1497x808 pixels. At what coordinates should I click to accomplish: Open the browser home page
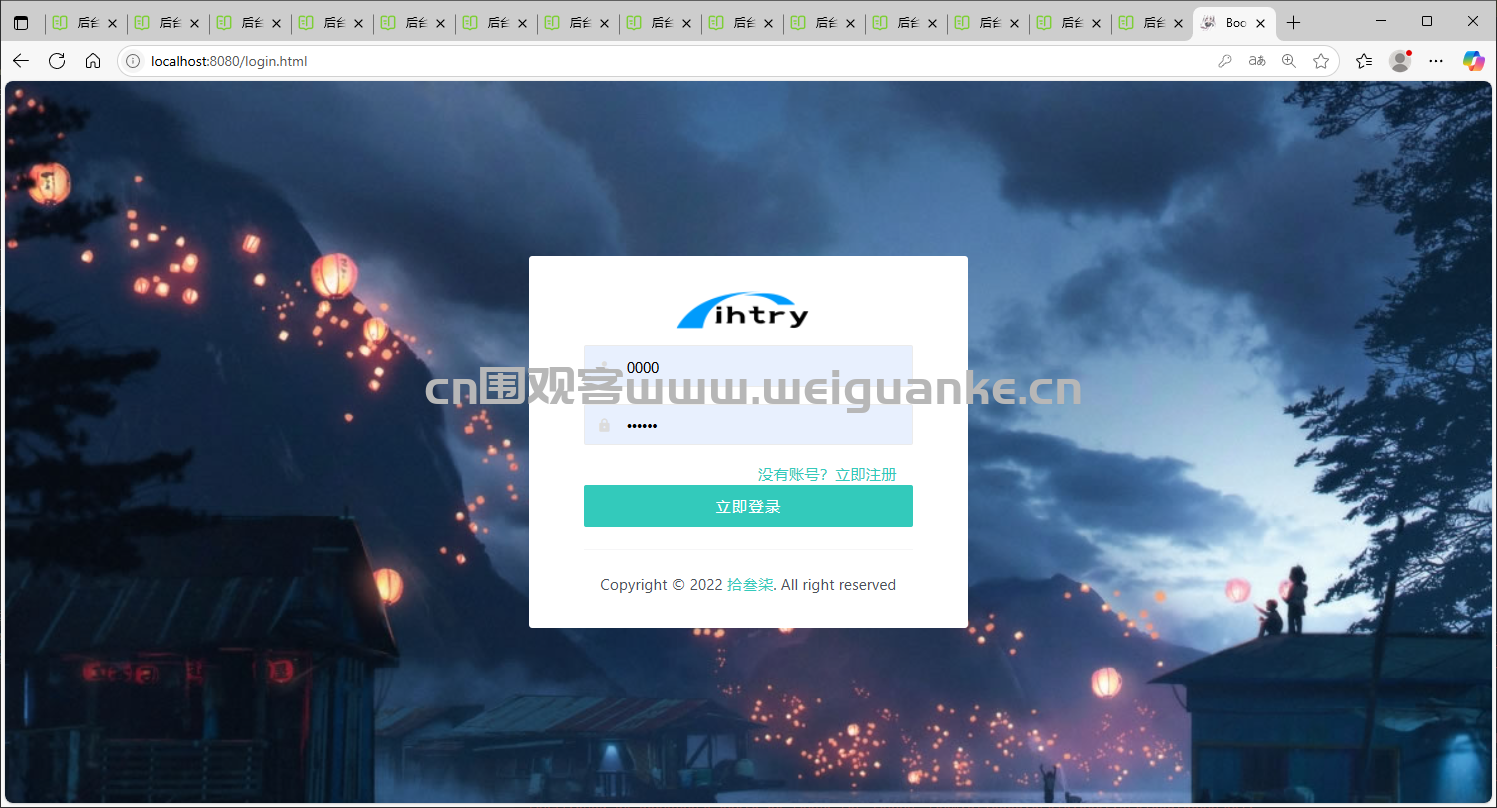coord(93,61)
